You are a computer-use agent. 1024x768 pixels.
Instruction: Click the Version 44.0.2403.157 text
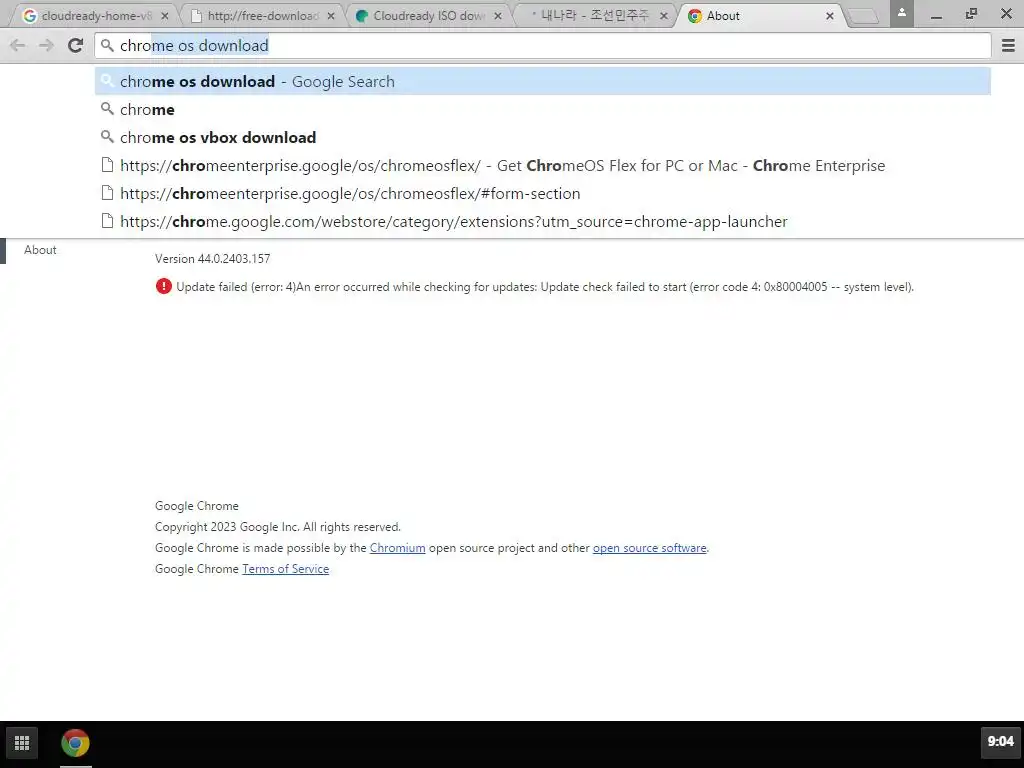point(212,259)
